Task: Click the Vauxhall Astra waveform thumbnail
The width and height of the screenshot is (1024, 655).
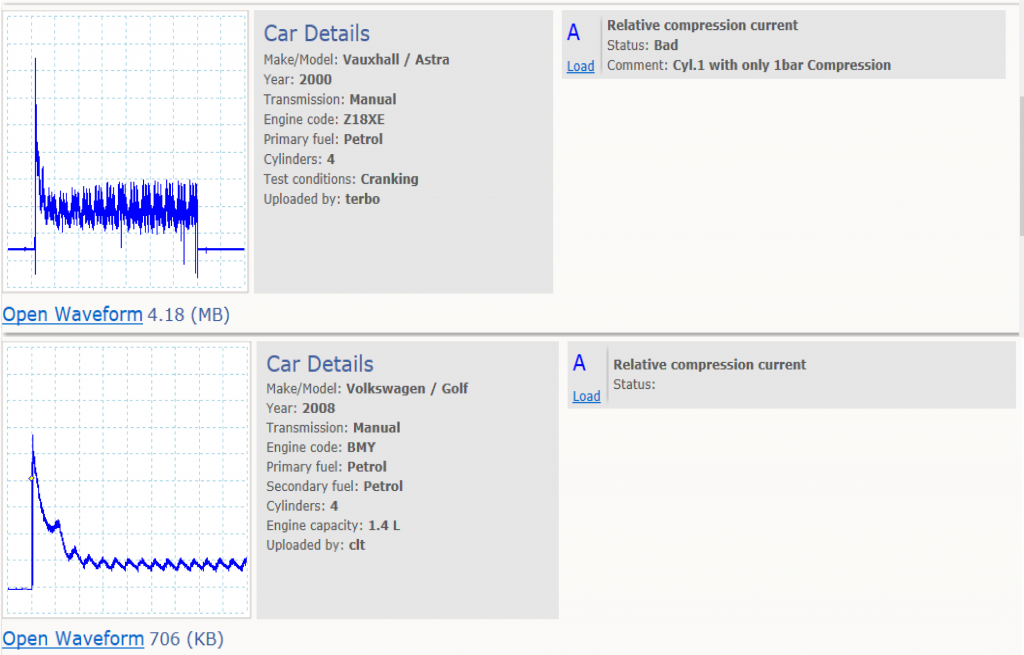Action: [x=126, y=152]
